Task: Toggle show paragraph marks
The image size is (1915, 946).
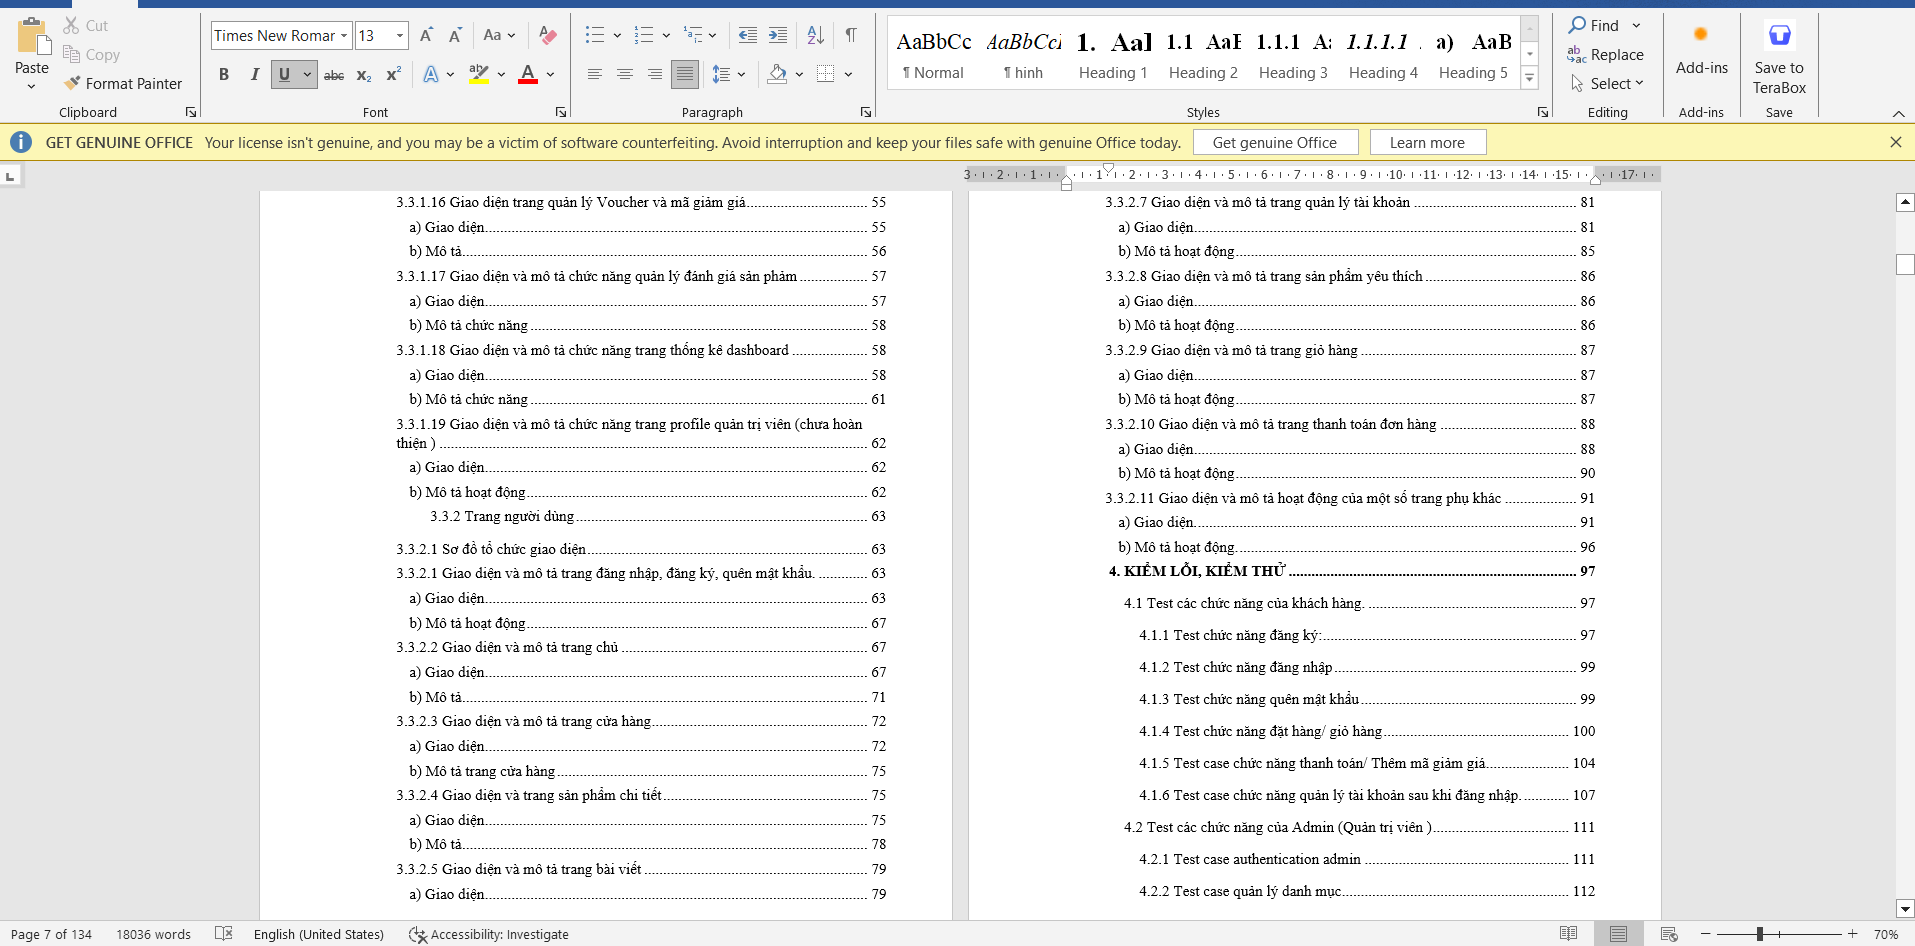Action: (850, 35)
